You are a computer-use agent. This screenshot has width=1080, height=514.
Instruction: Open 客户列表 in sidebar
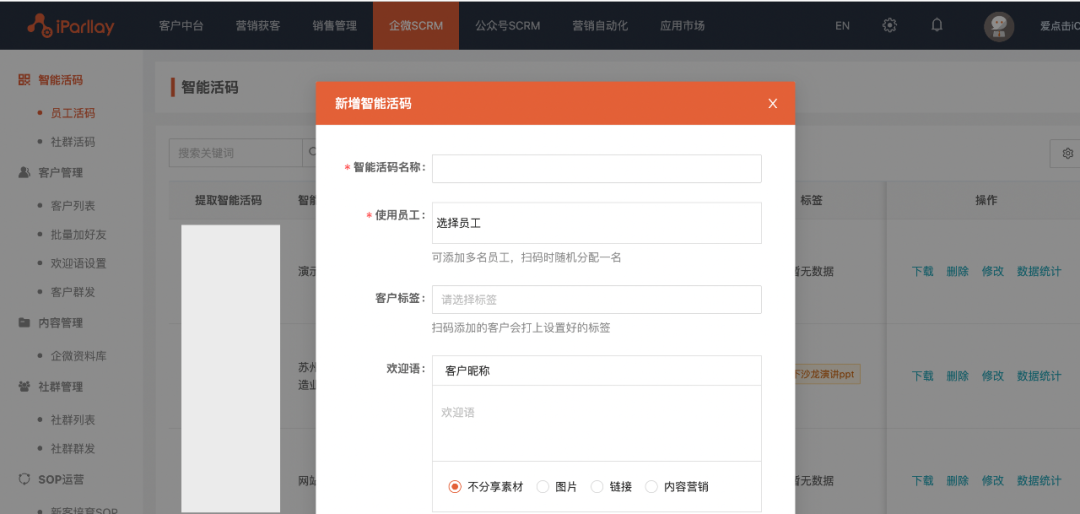coord(72,206)
